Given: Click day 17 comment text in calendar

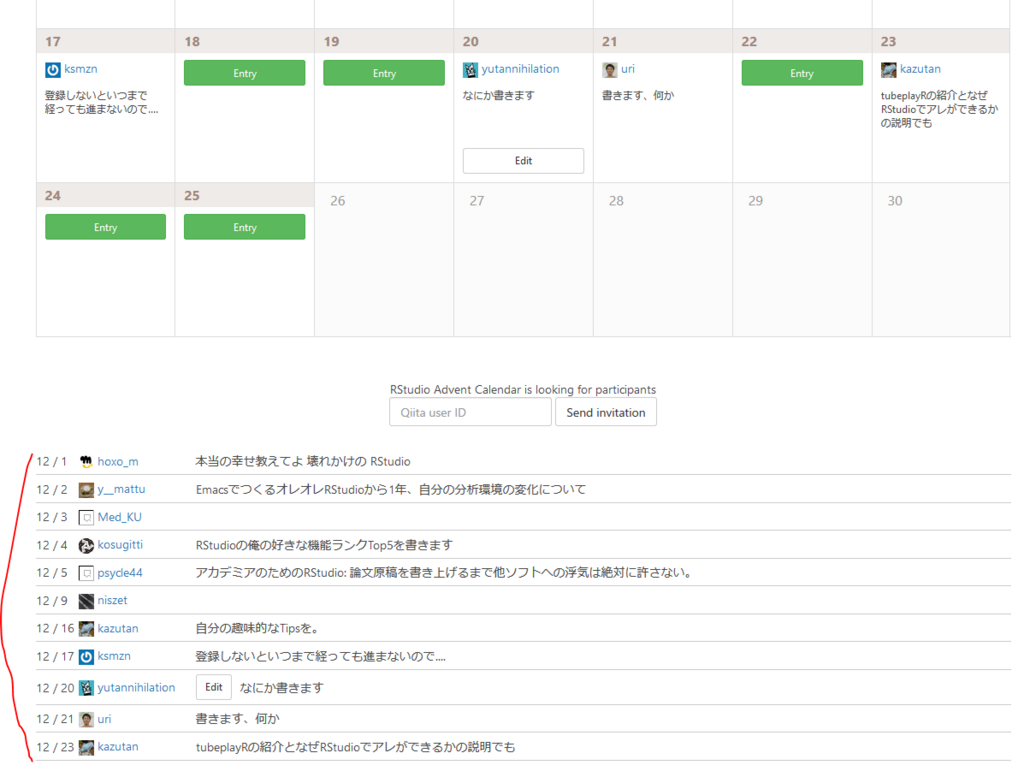Looking at the screenshot, I should pos(101,103).
